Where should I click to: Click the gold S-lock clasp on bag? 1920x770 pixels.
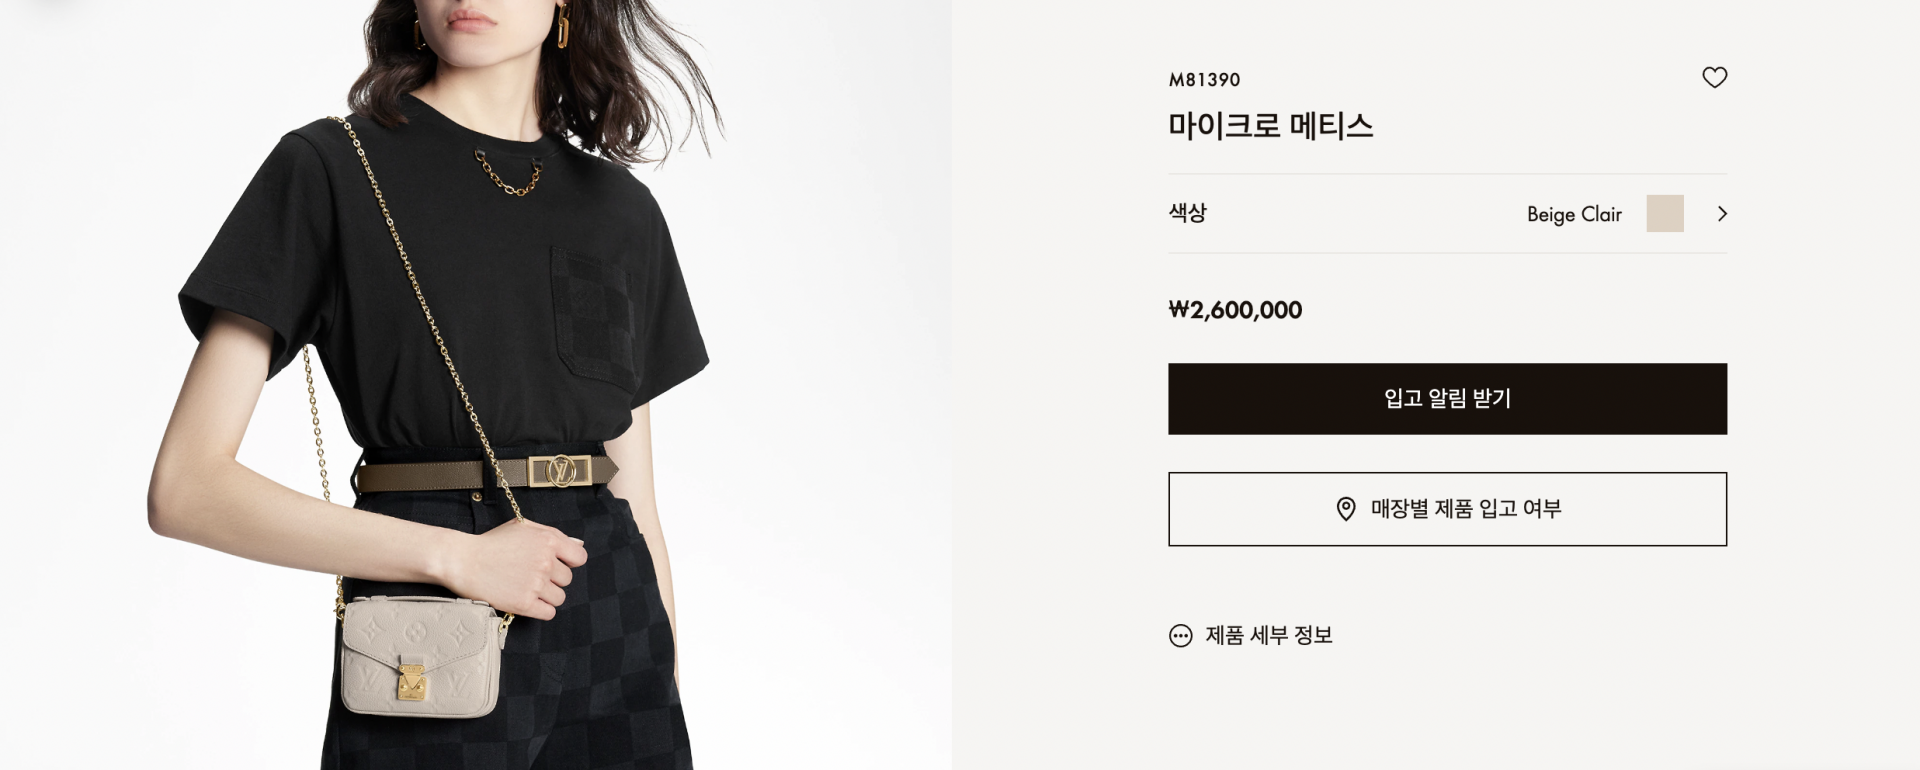point(412,681)
